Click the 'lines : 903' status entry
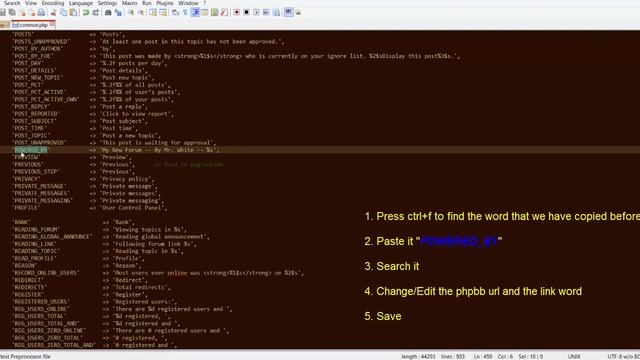Viewport: 640px width, 360px height. click(453, 356)
